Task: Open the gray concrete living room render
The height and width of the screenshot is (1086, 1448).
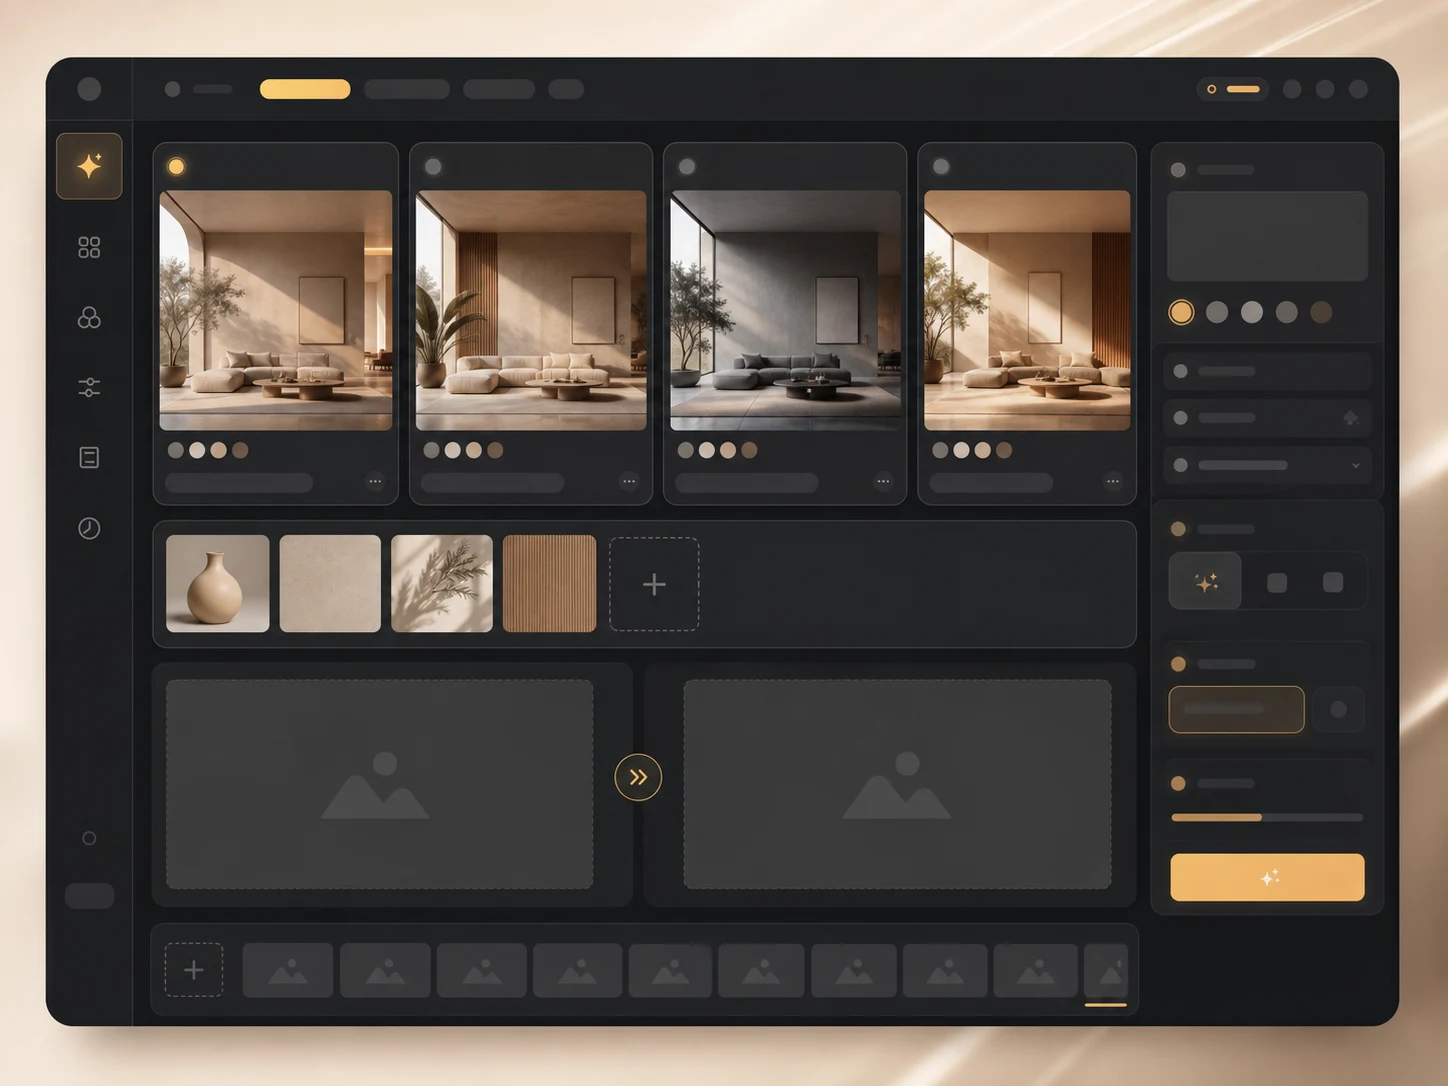Action: (x=785, y=310)
